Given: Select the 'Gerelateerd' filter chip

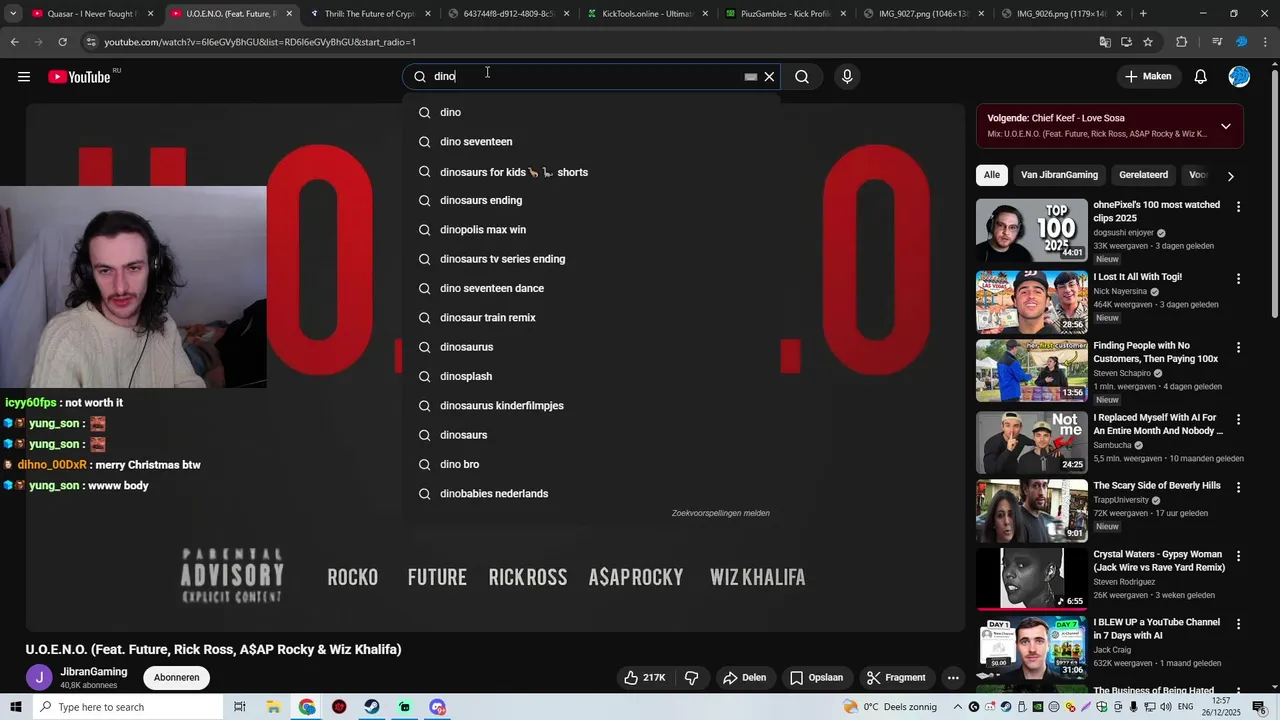Looking at the screenshot, I should (x=1143, y=175).
